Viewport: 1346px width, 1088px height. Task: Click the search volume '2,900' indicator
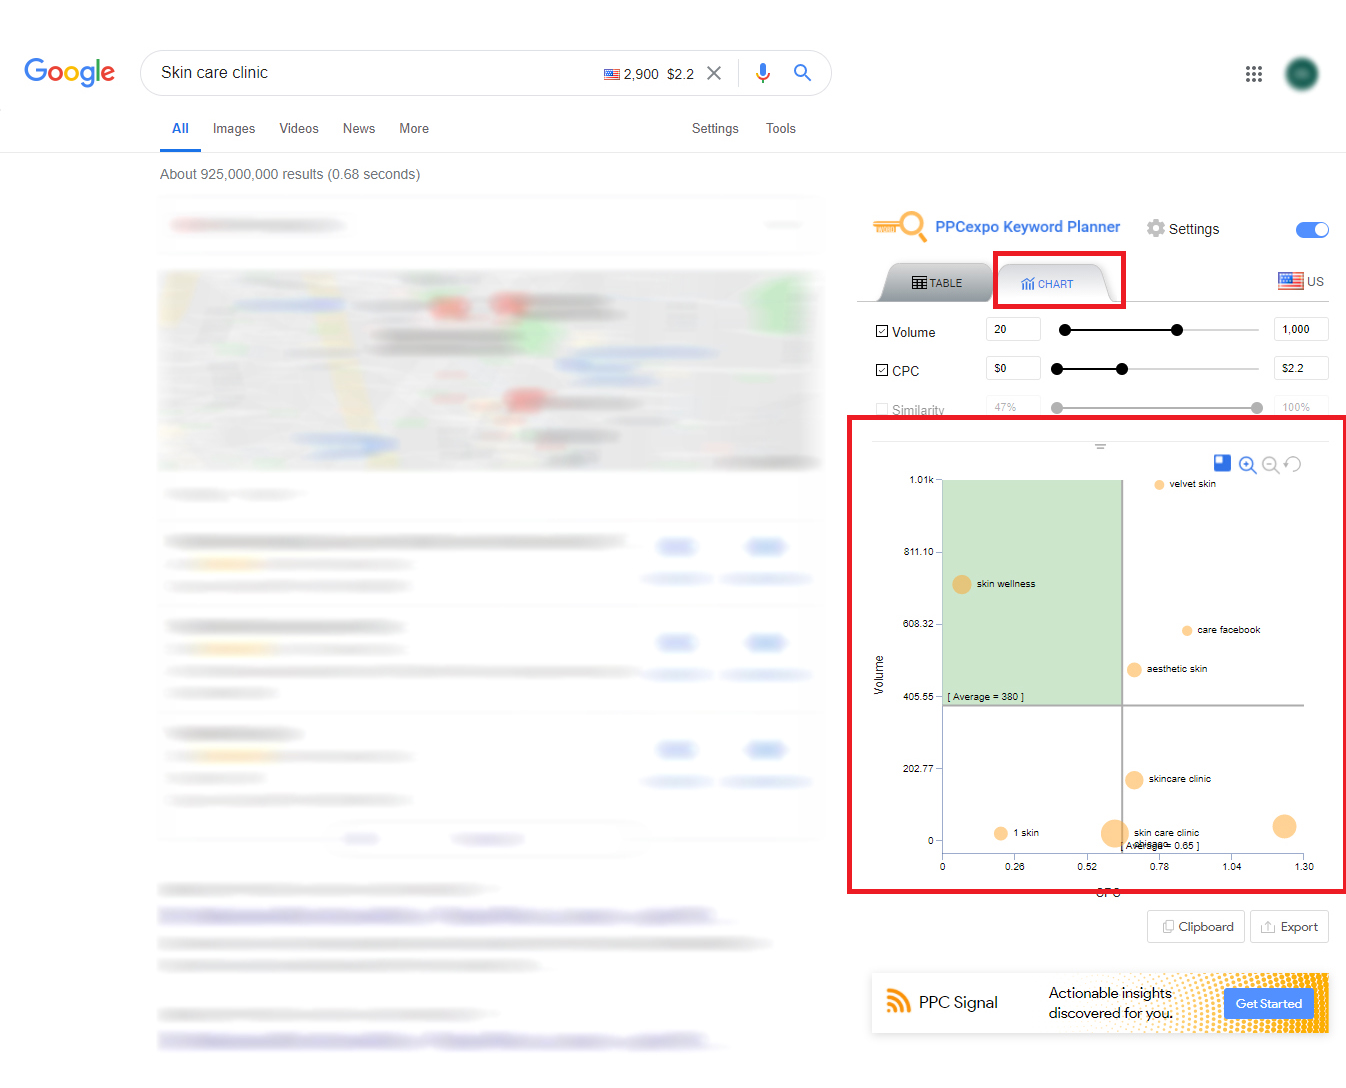tap(641, 74)
